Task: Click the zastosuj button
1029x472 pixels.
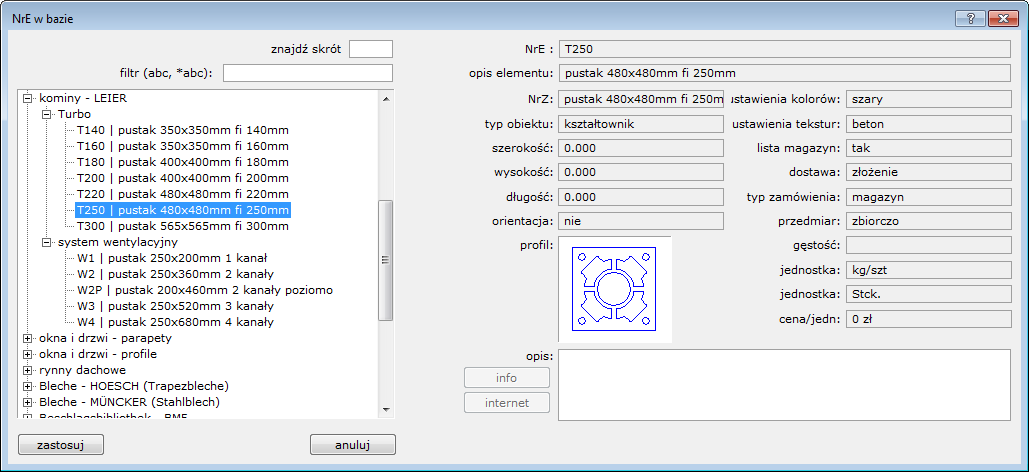Action: click(x=61, y=444)
